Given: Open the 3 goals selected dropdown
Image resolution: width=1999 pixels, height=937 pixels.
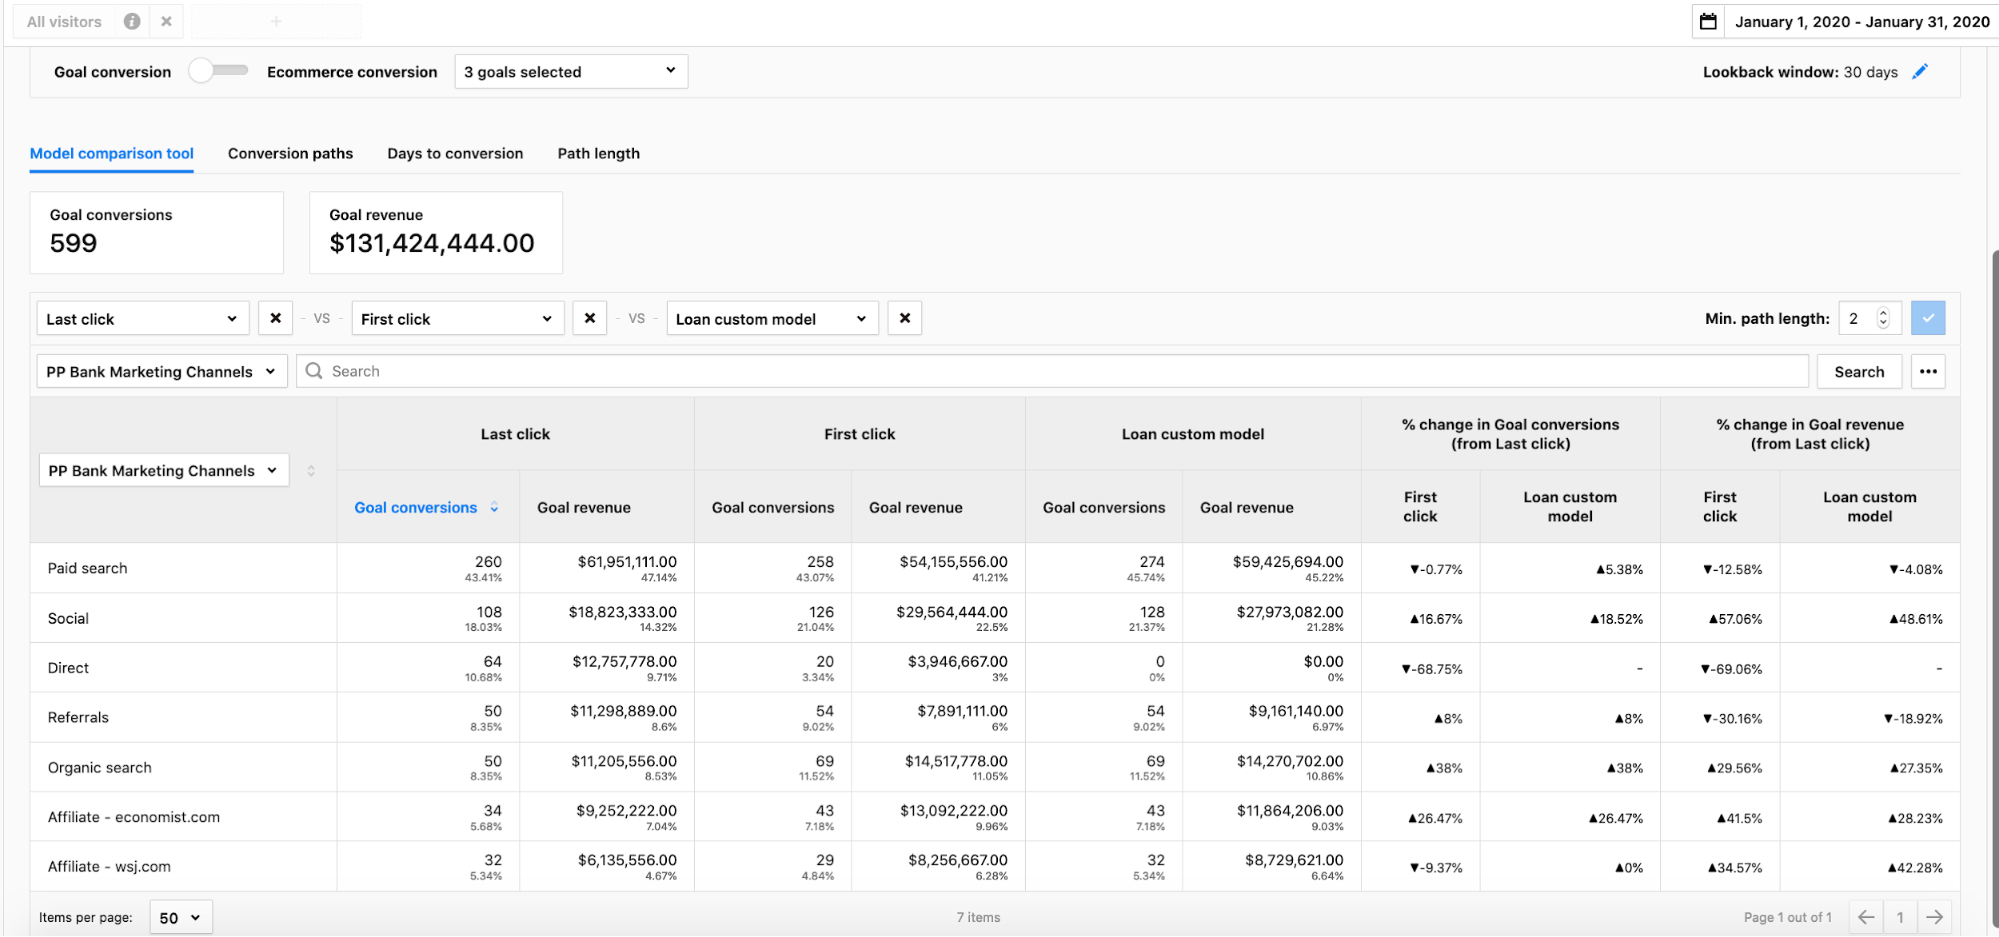Looking at the screenshot, I should coord(570,71).
